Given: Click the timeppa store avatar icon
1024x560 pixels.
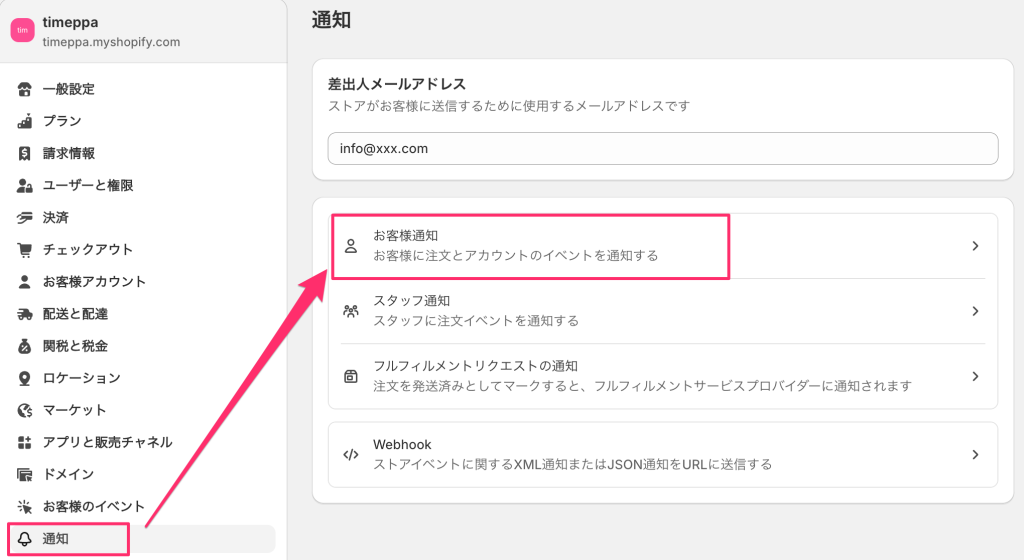Looking at the screenshot, I should pyautogui.click(x=22, y=30).
